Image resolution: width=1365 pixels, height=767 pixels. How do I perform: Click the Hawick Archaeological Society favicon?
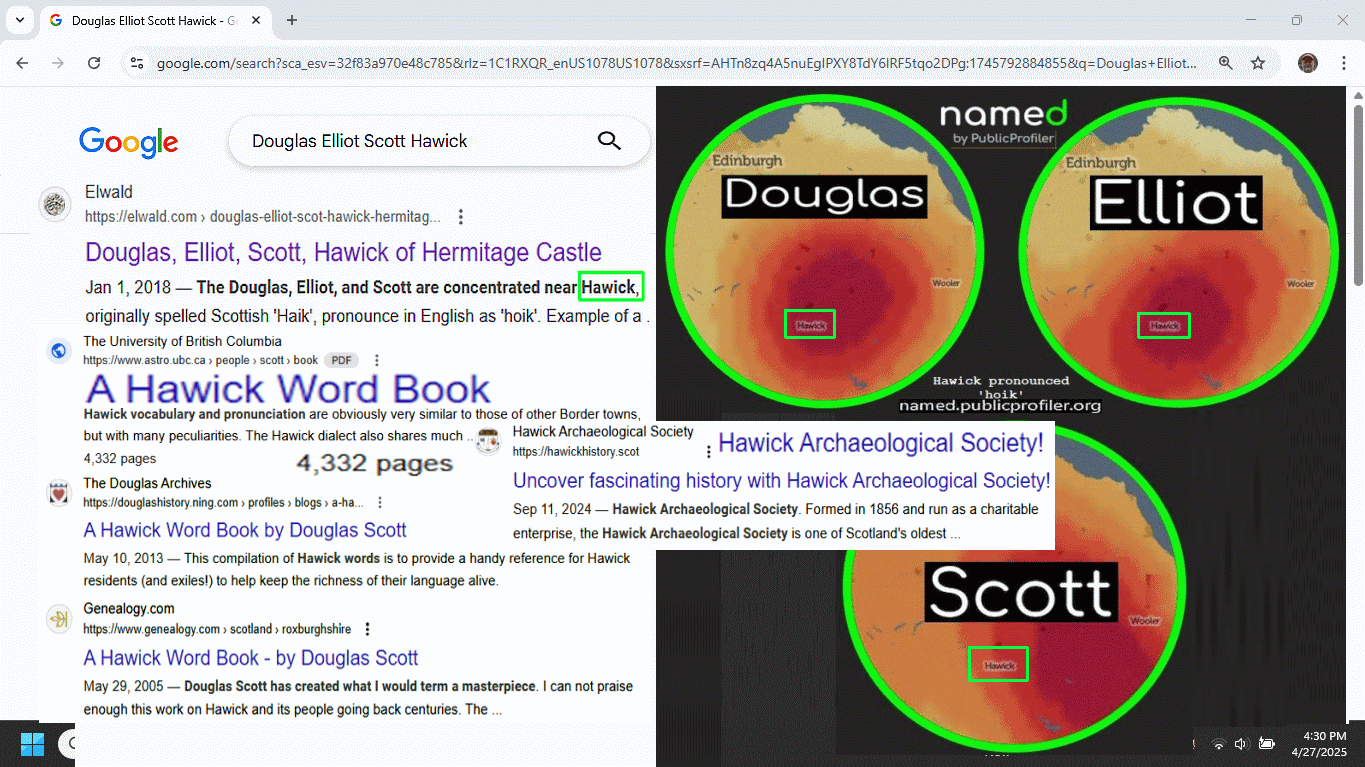tap(488, 441)
